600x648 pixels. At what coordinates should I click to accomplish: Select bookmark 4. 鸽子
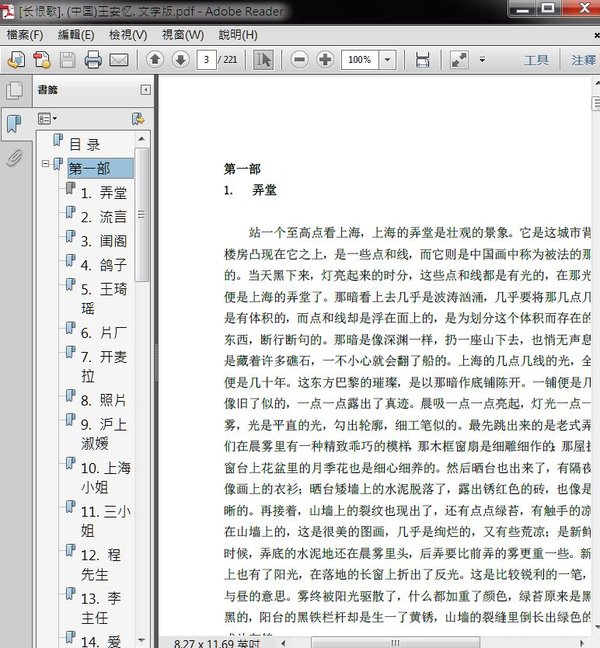click(x=103, y=265)
